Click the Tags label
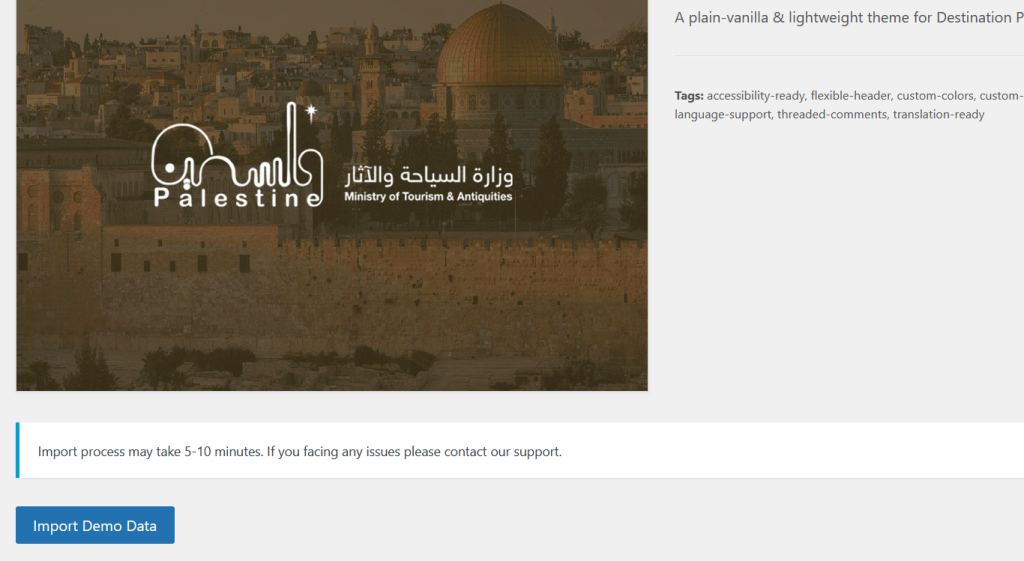The height and width of the screenshot is (561, 1024). tap(689, 95)
